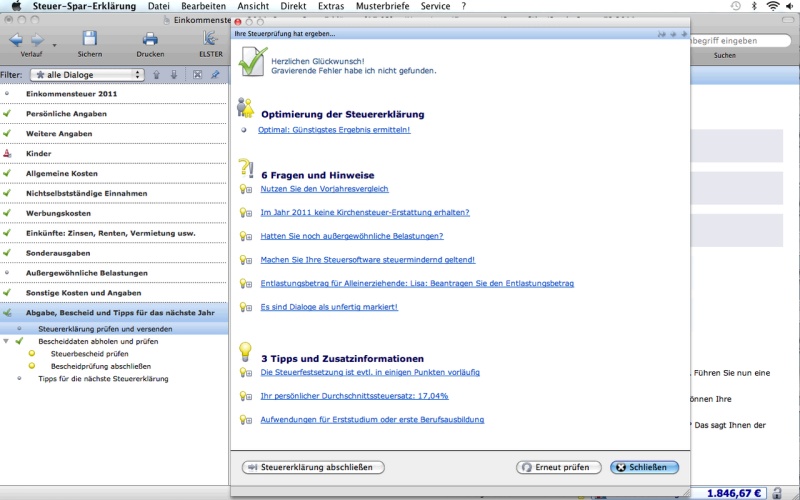Viewport: 800px width, 500px height.
Task: Open the 'alle Dialoge' filter dropdown
Action: coord(87,74)
